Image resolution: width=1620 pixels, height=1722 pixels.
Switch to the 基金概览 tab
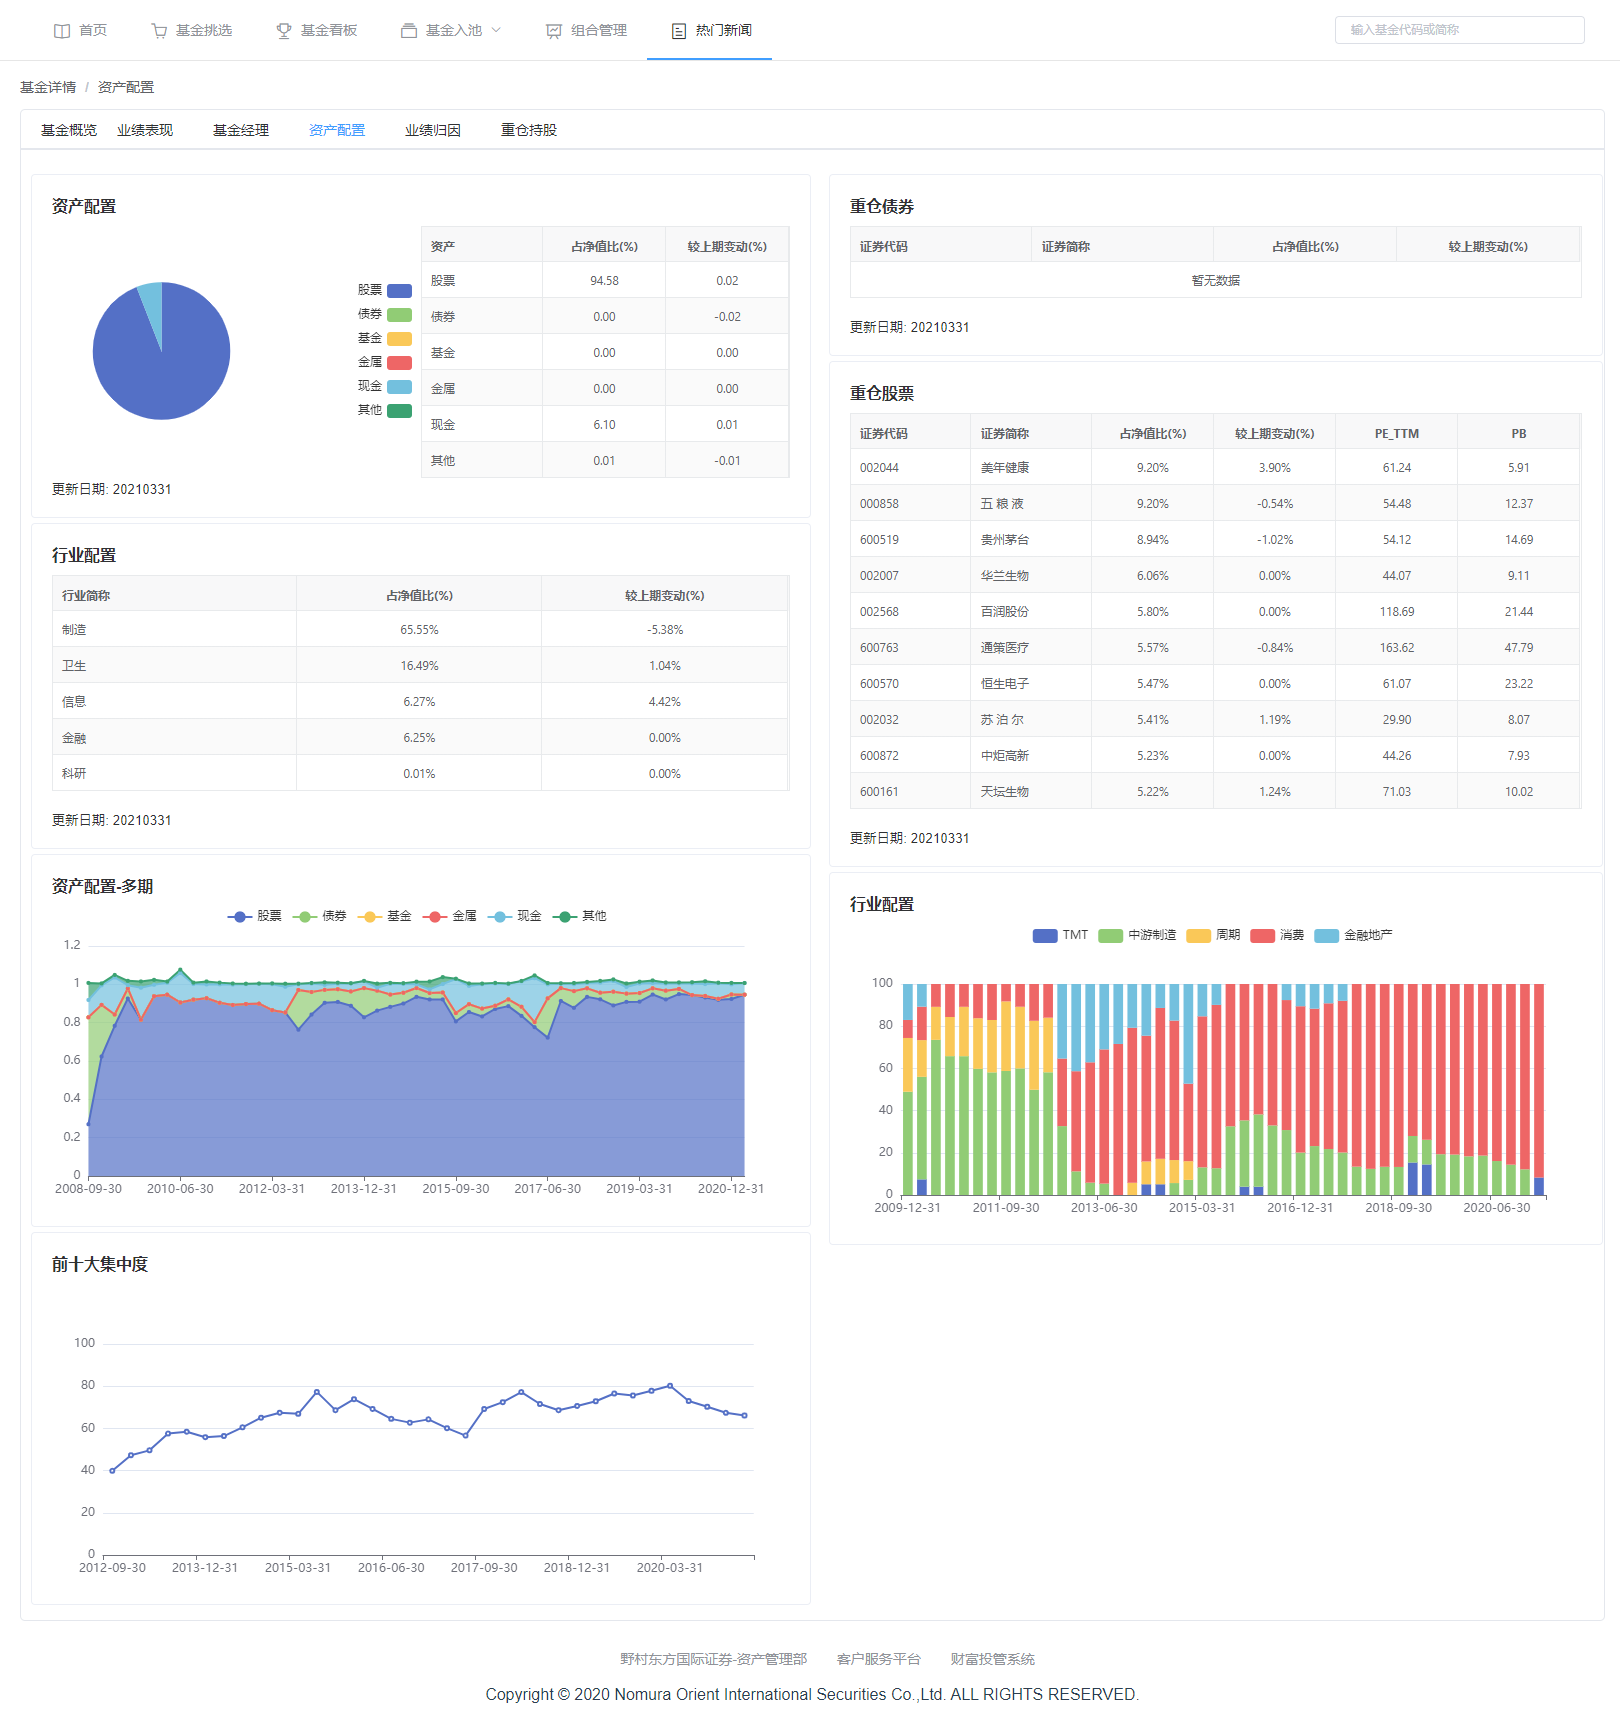pos(69,130)
